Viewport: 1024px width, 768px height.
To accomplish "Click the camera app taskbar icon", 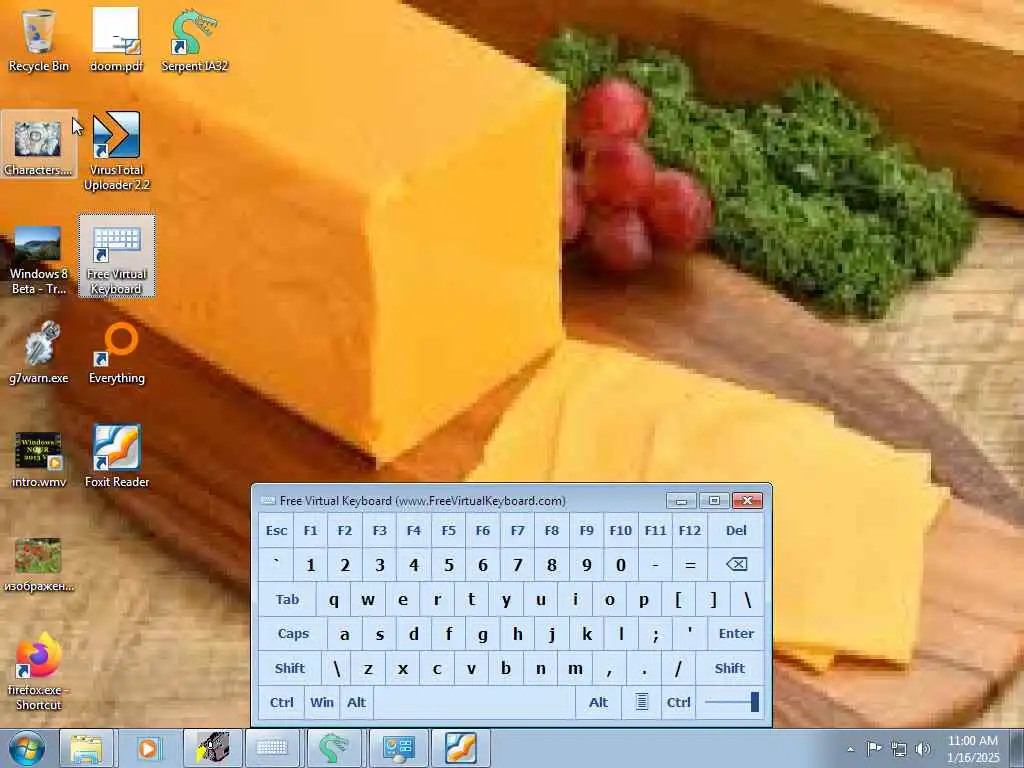I will pyautogui.click(x=213, y=748).
